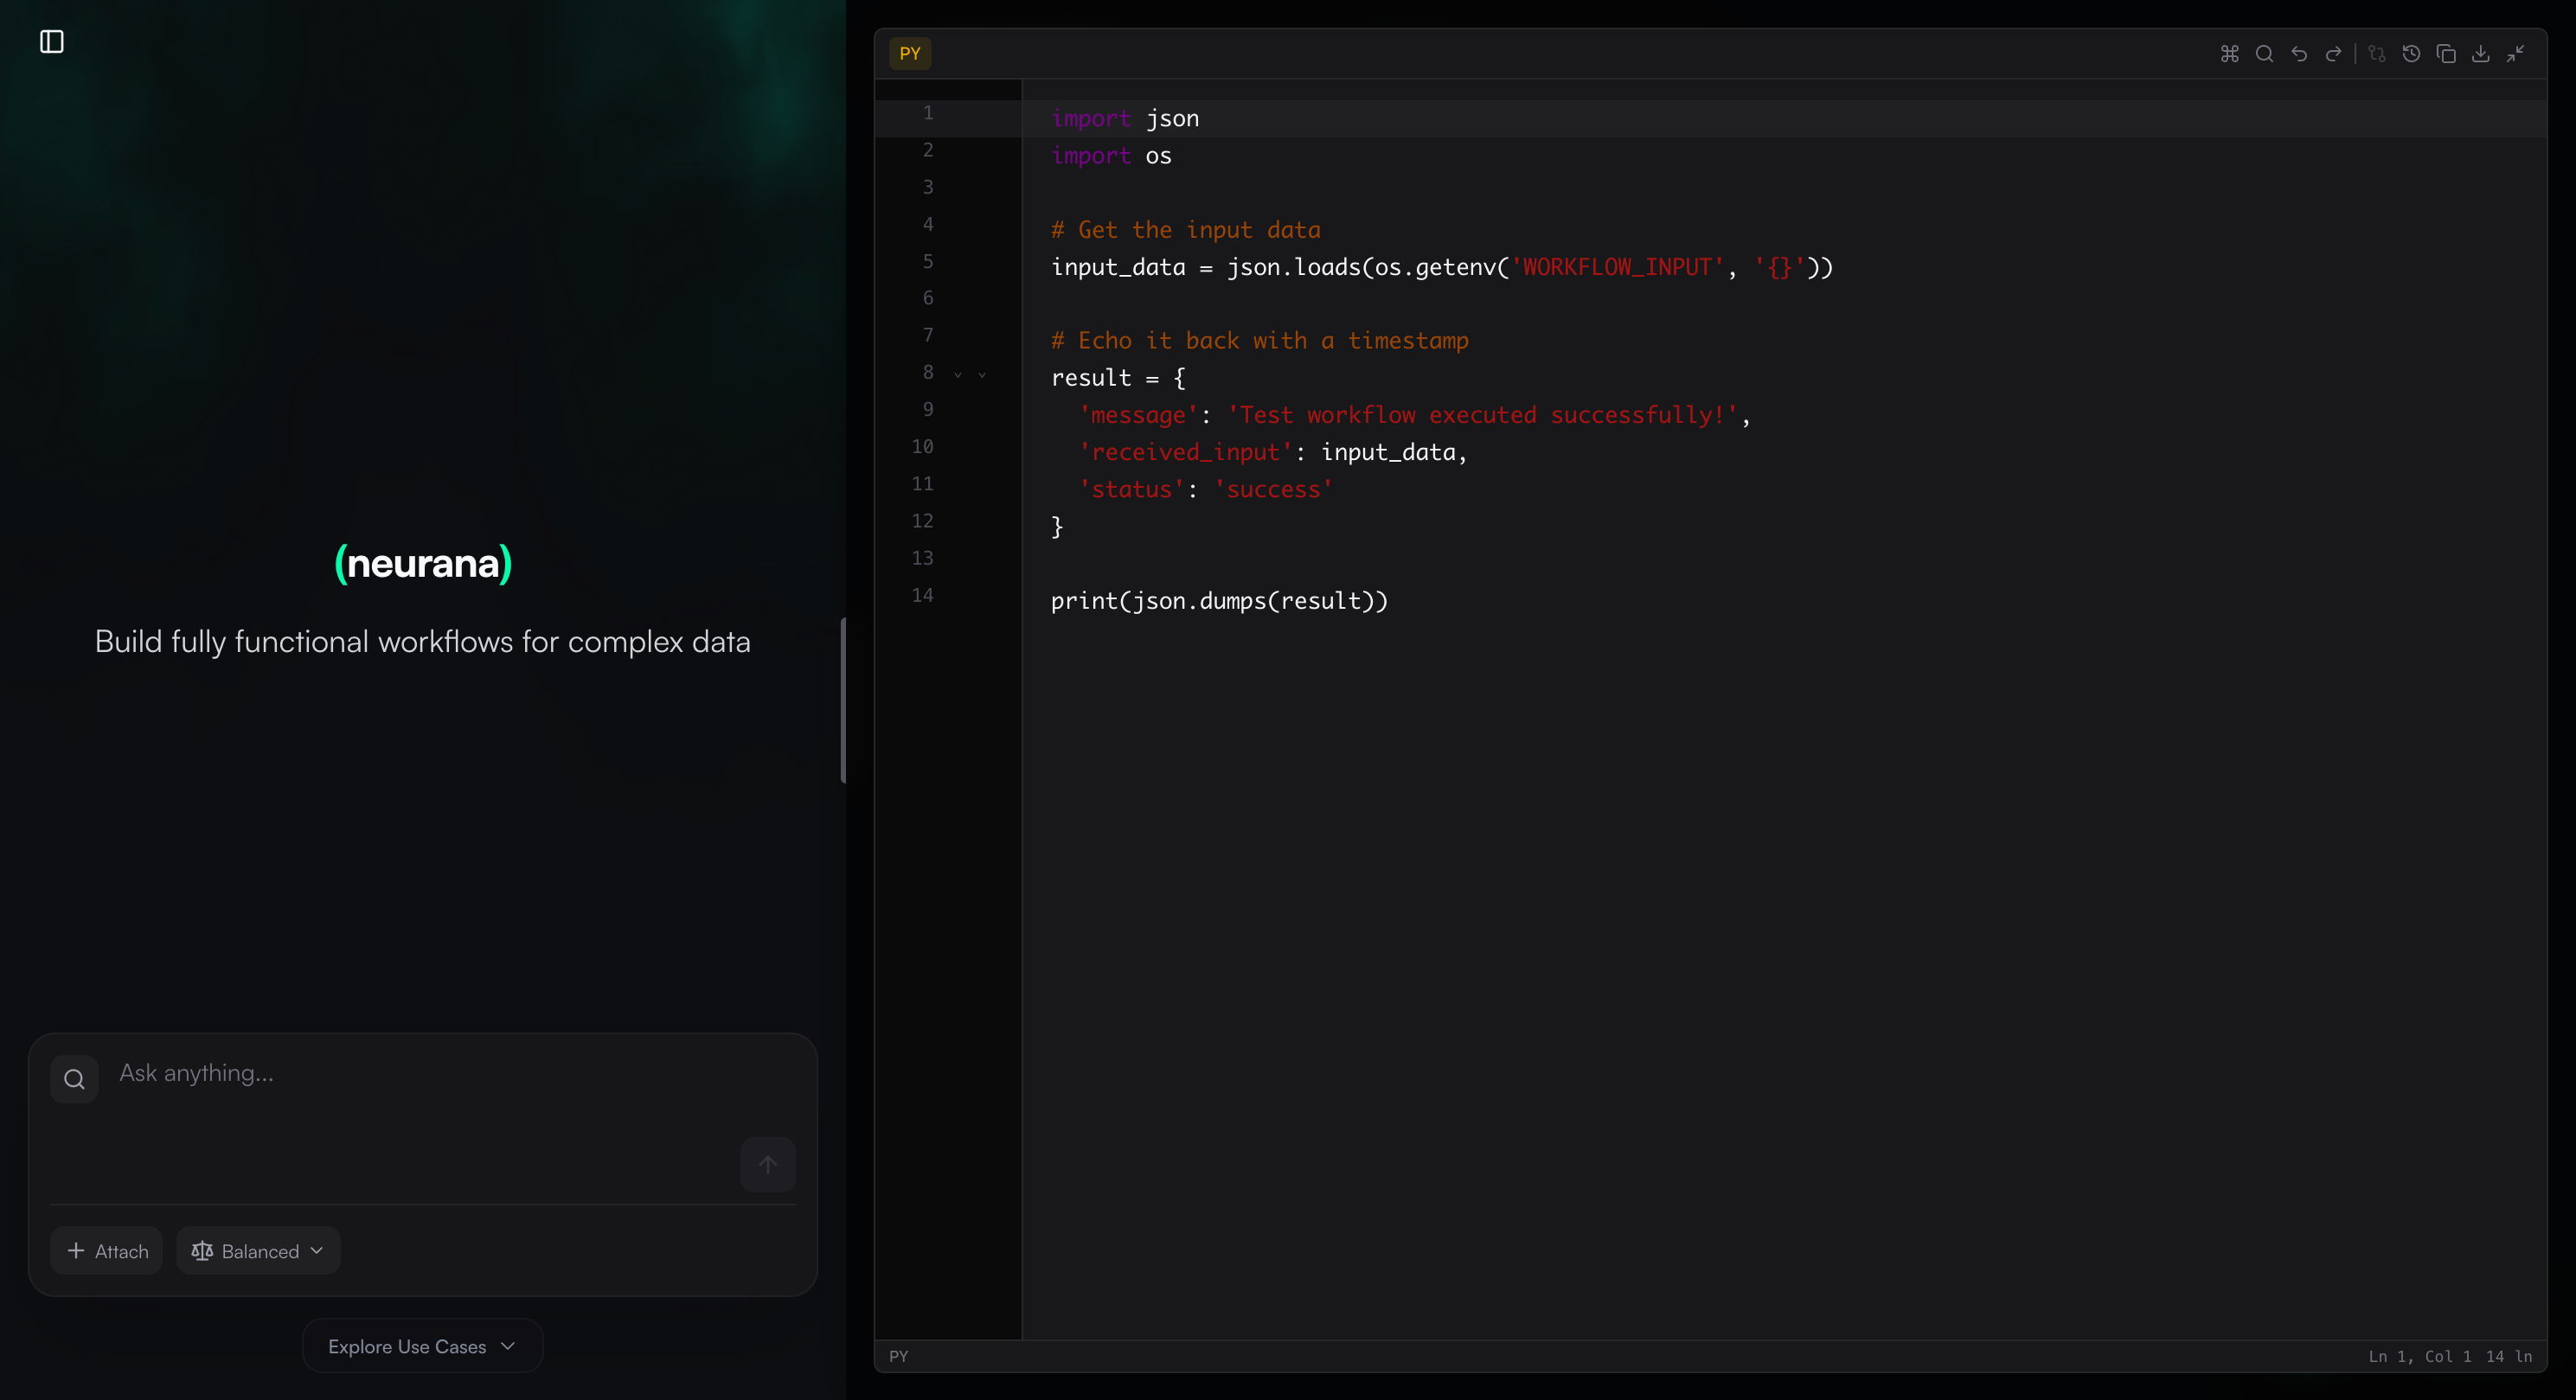Image resolution: width=2576 pixels, height=1400 pixels.
Task: Expand Explore Use Cases menu
Action: tap(422, 1346)
